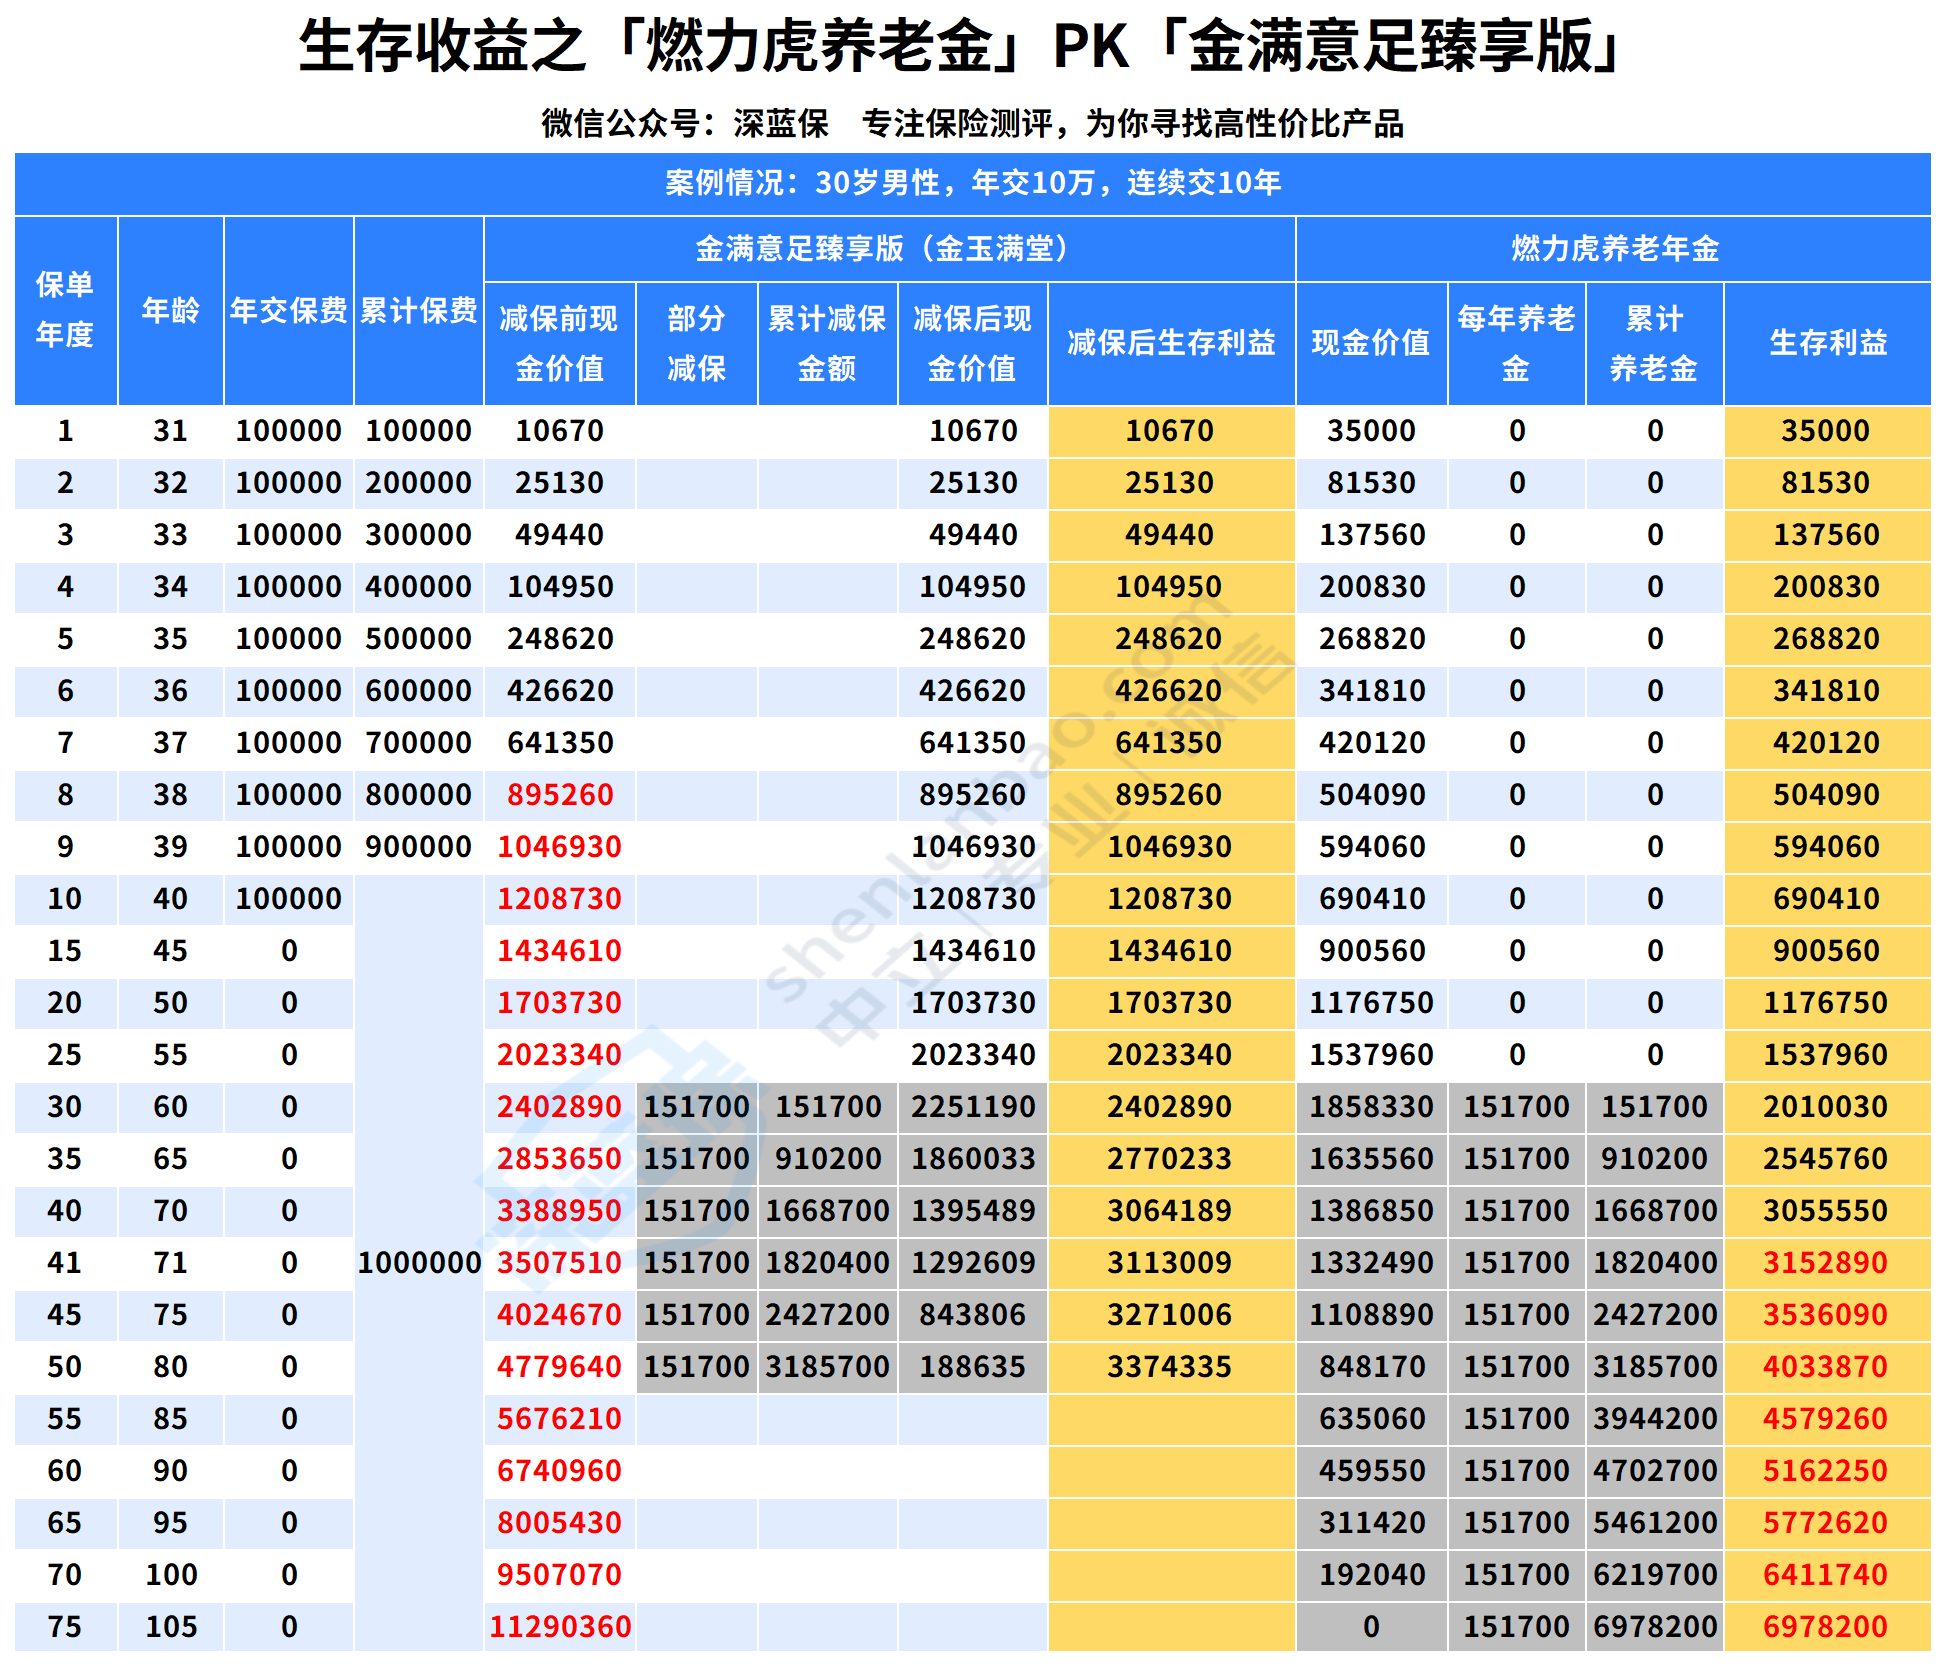The image size is (1946, 1666).
Task: Click the red value '895260' in 减保前现金价值
Action: click(x=560, y=795)
